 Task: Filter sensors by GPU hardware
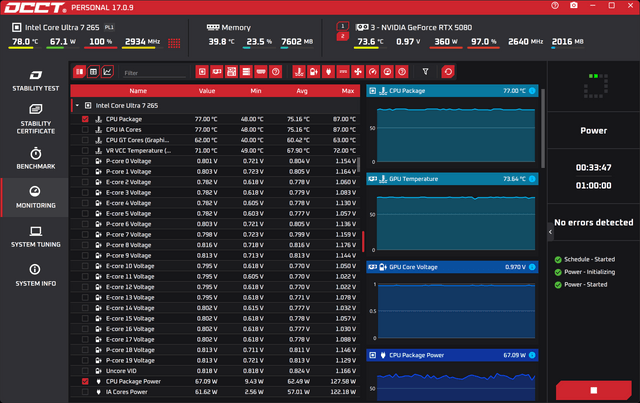point(217,72)
